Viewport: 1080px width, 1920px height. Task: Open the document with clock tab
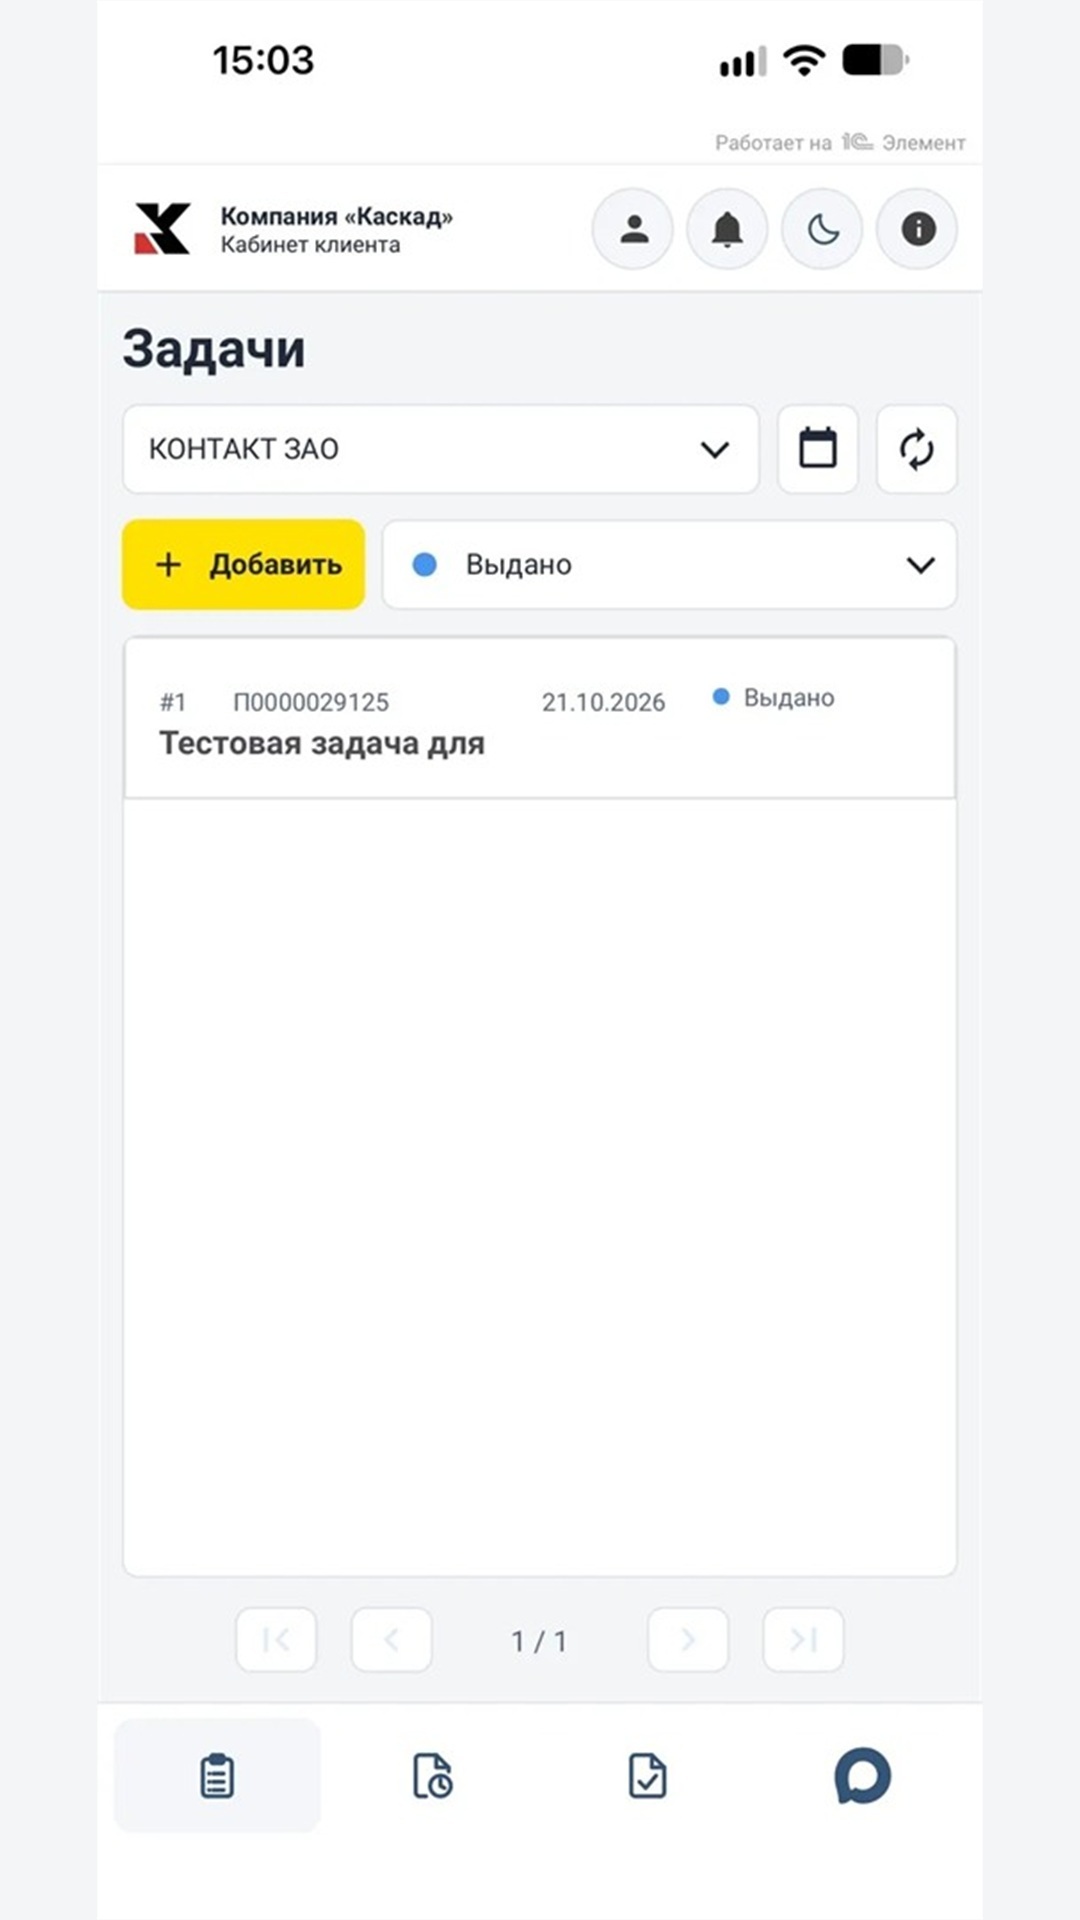[x=432, y=1776]
